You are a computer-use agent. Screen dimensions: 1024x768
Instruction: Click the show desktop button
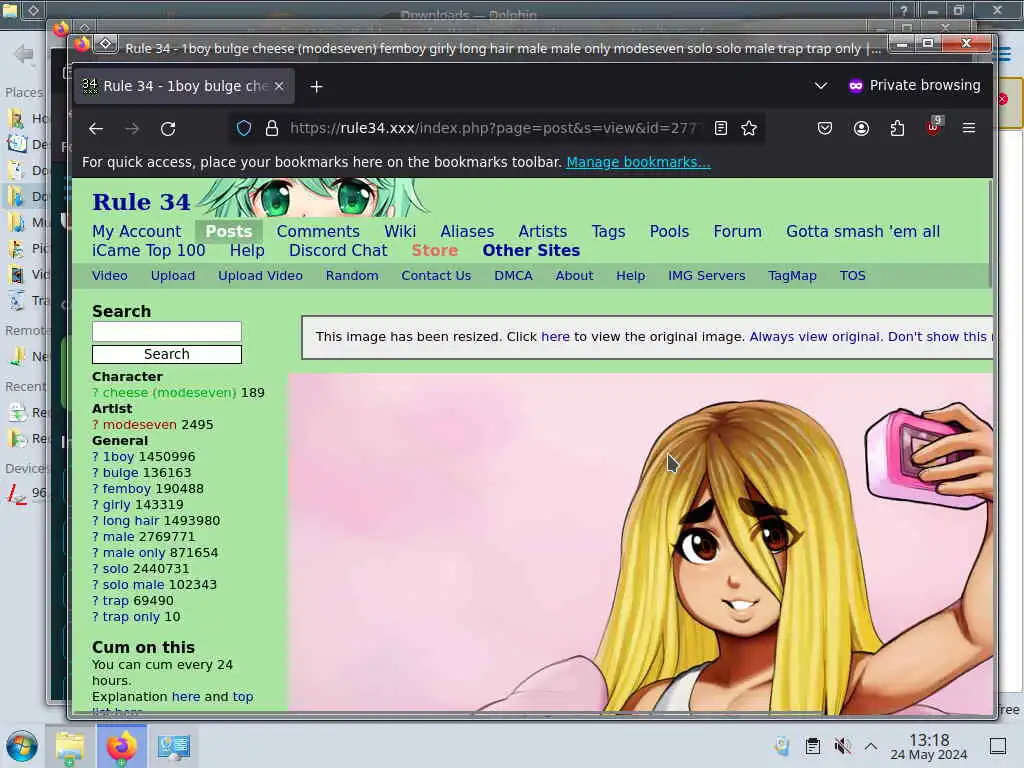pos(998,746)
